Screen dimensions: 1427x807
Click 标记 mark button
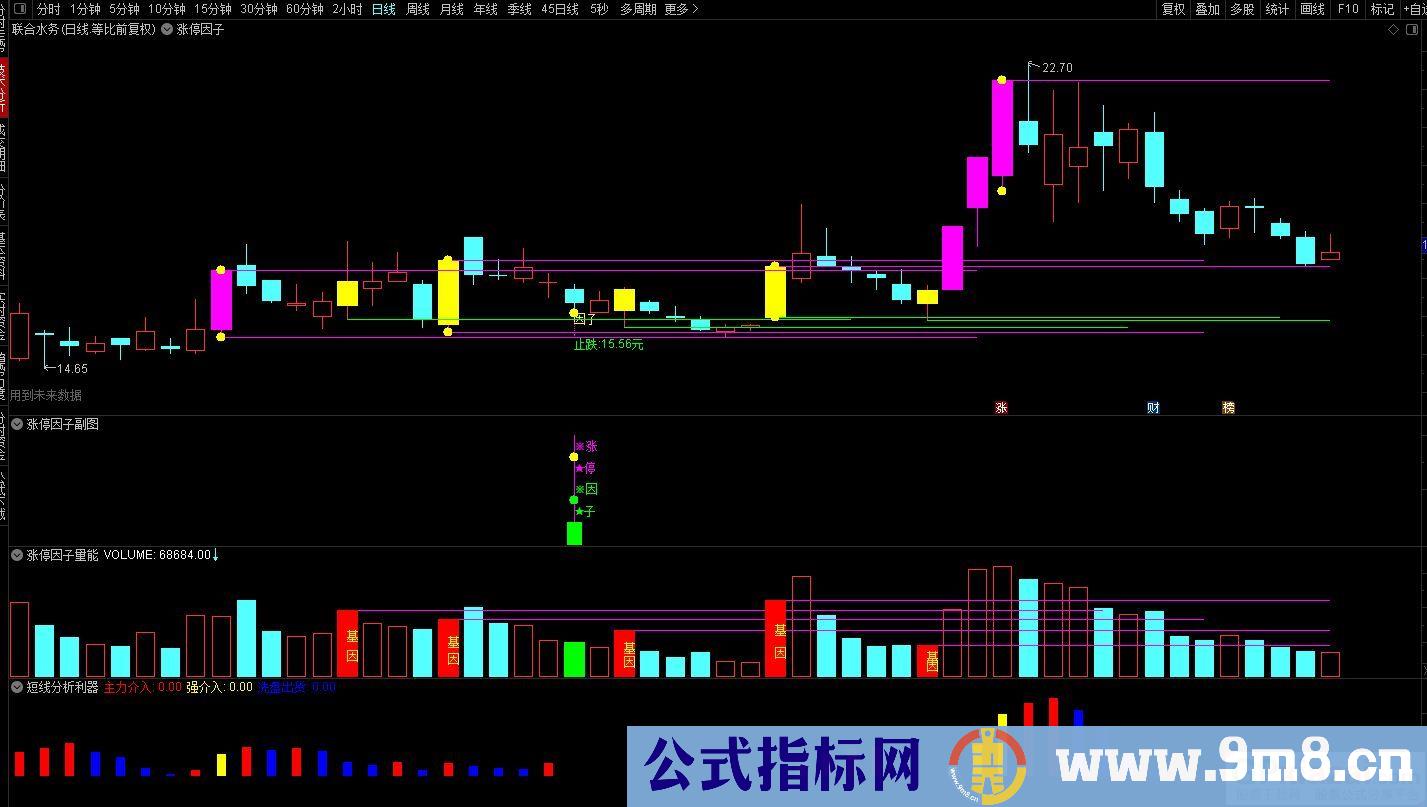pos(1382,9)
